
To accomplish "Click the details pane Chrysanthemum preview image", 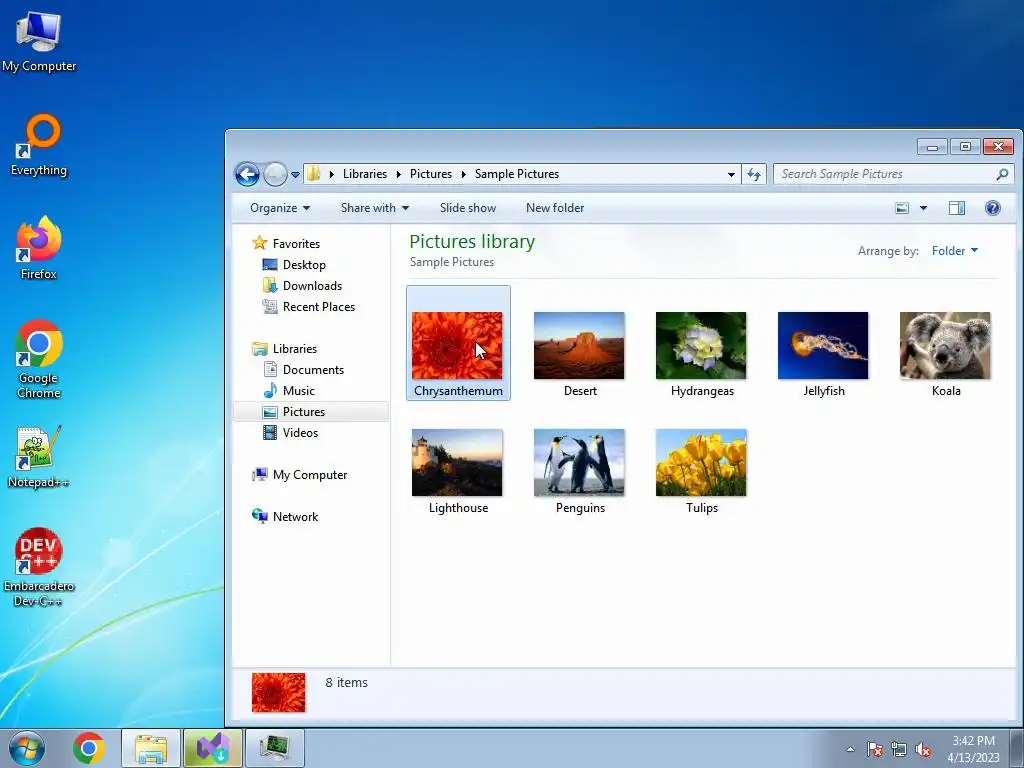I will [x=278, y=692].
